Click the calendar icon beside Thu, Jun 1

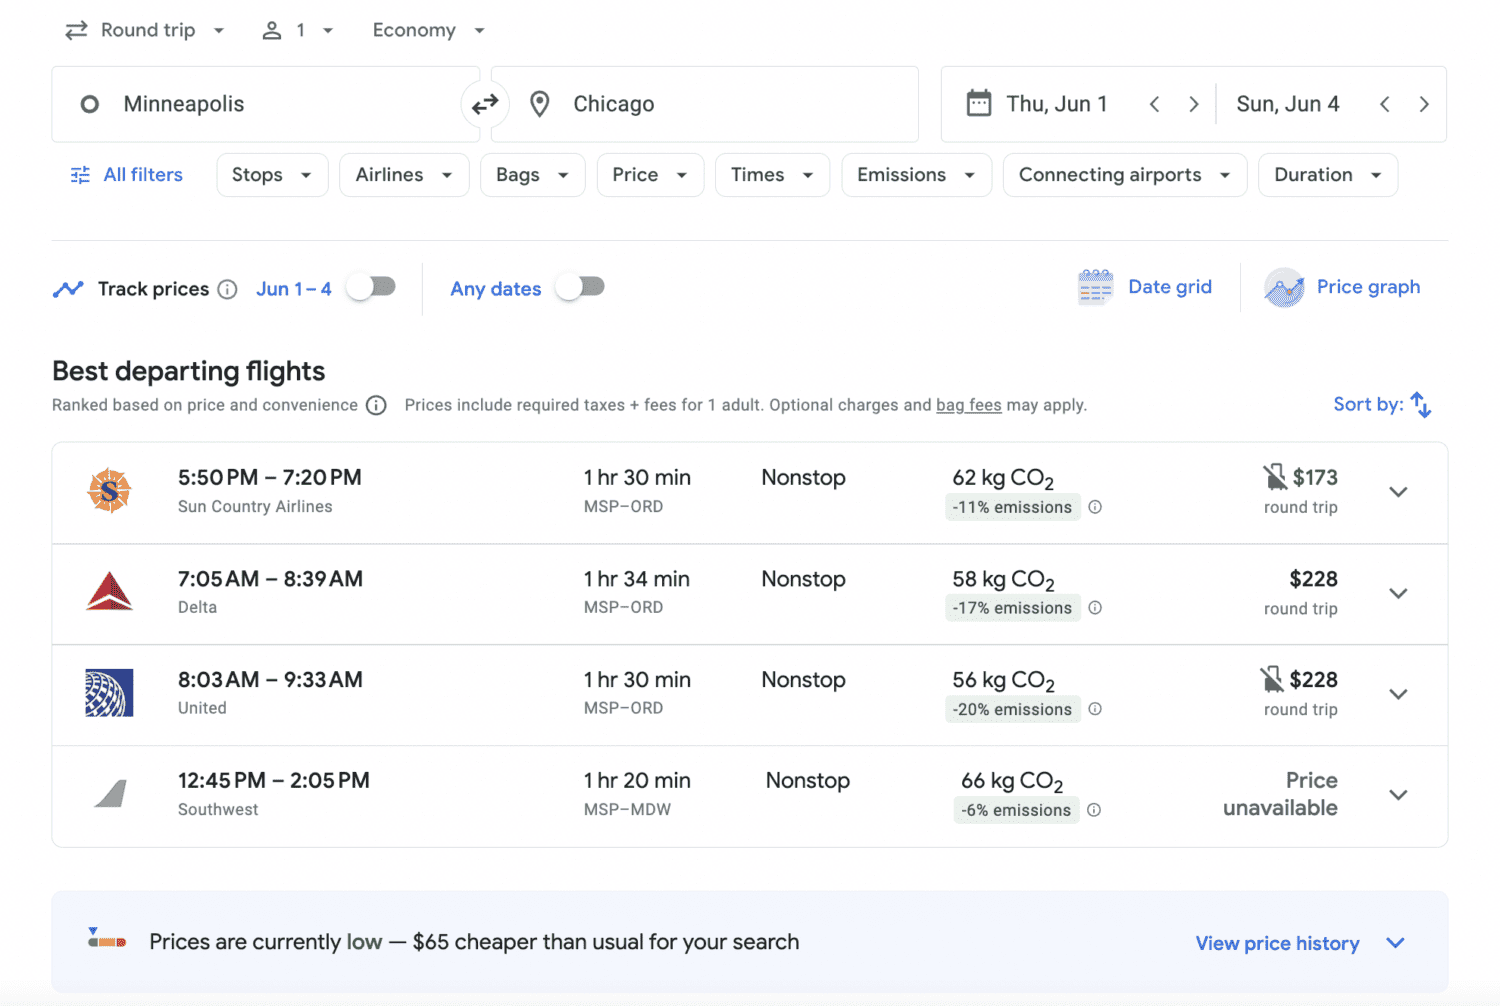(x=978, y=103)
